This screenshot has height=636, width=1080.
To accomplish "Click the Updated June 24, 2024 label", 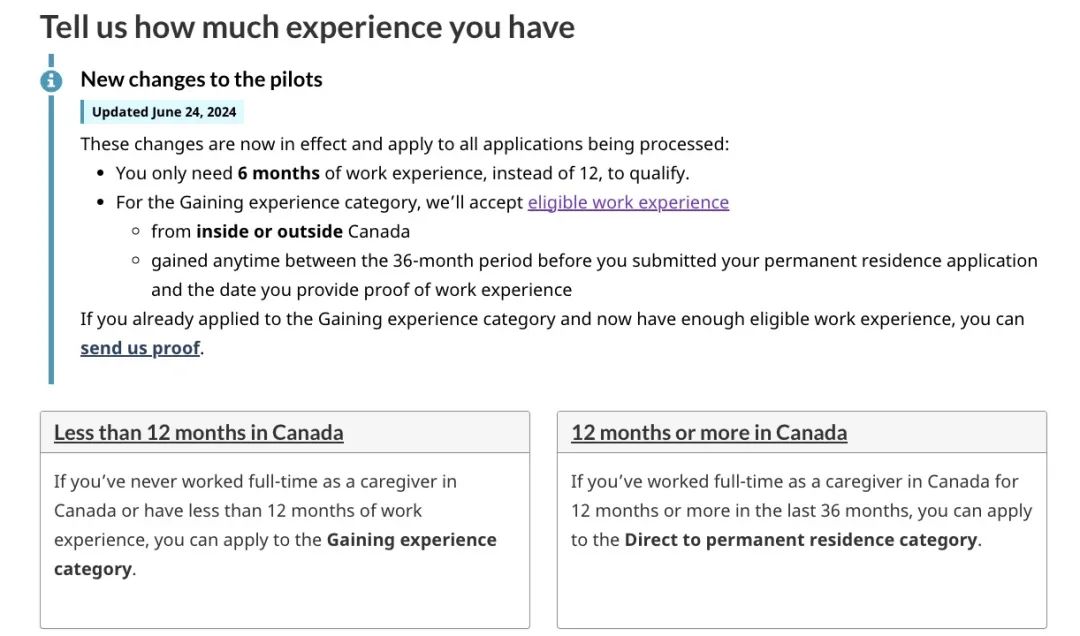I will click(163, 112).
